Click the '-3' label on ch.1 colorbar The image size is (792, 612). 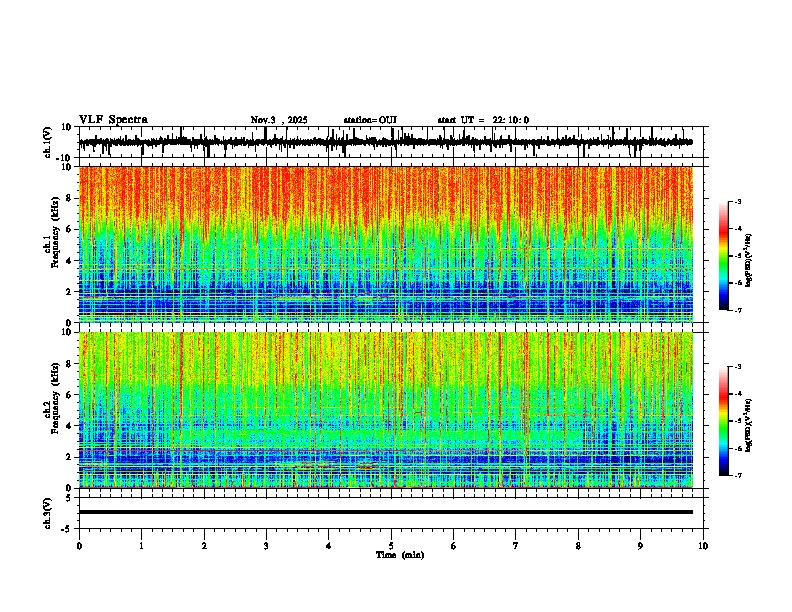738,201
